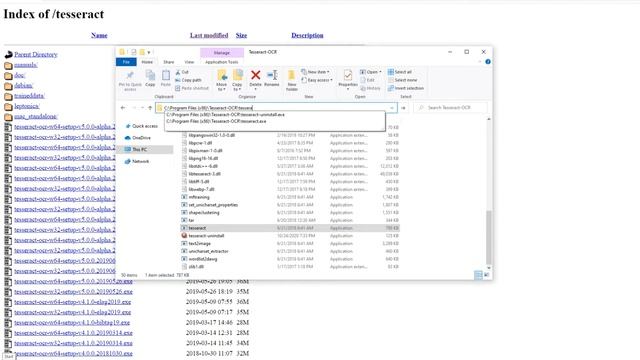Click the go-to arrow beside address bar
This screenshot has height=360, width=640.
(x=403, y=108)
